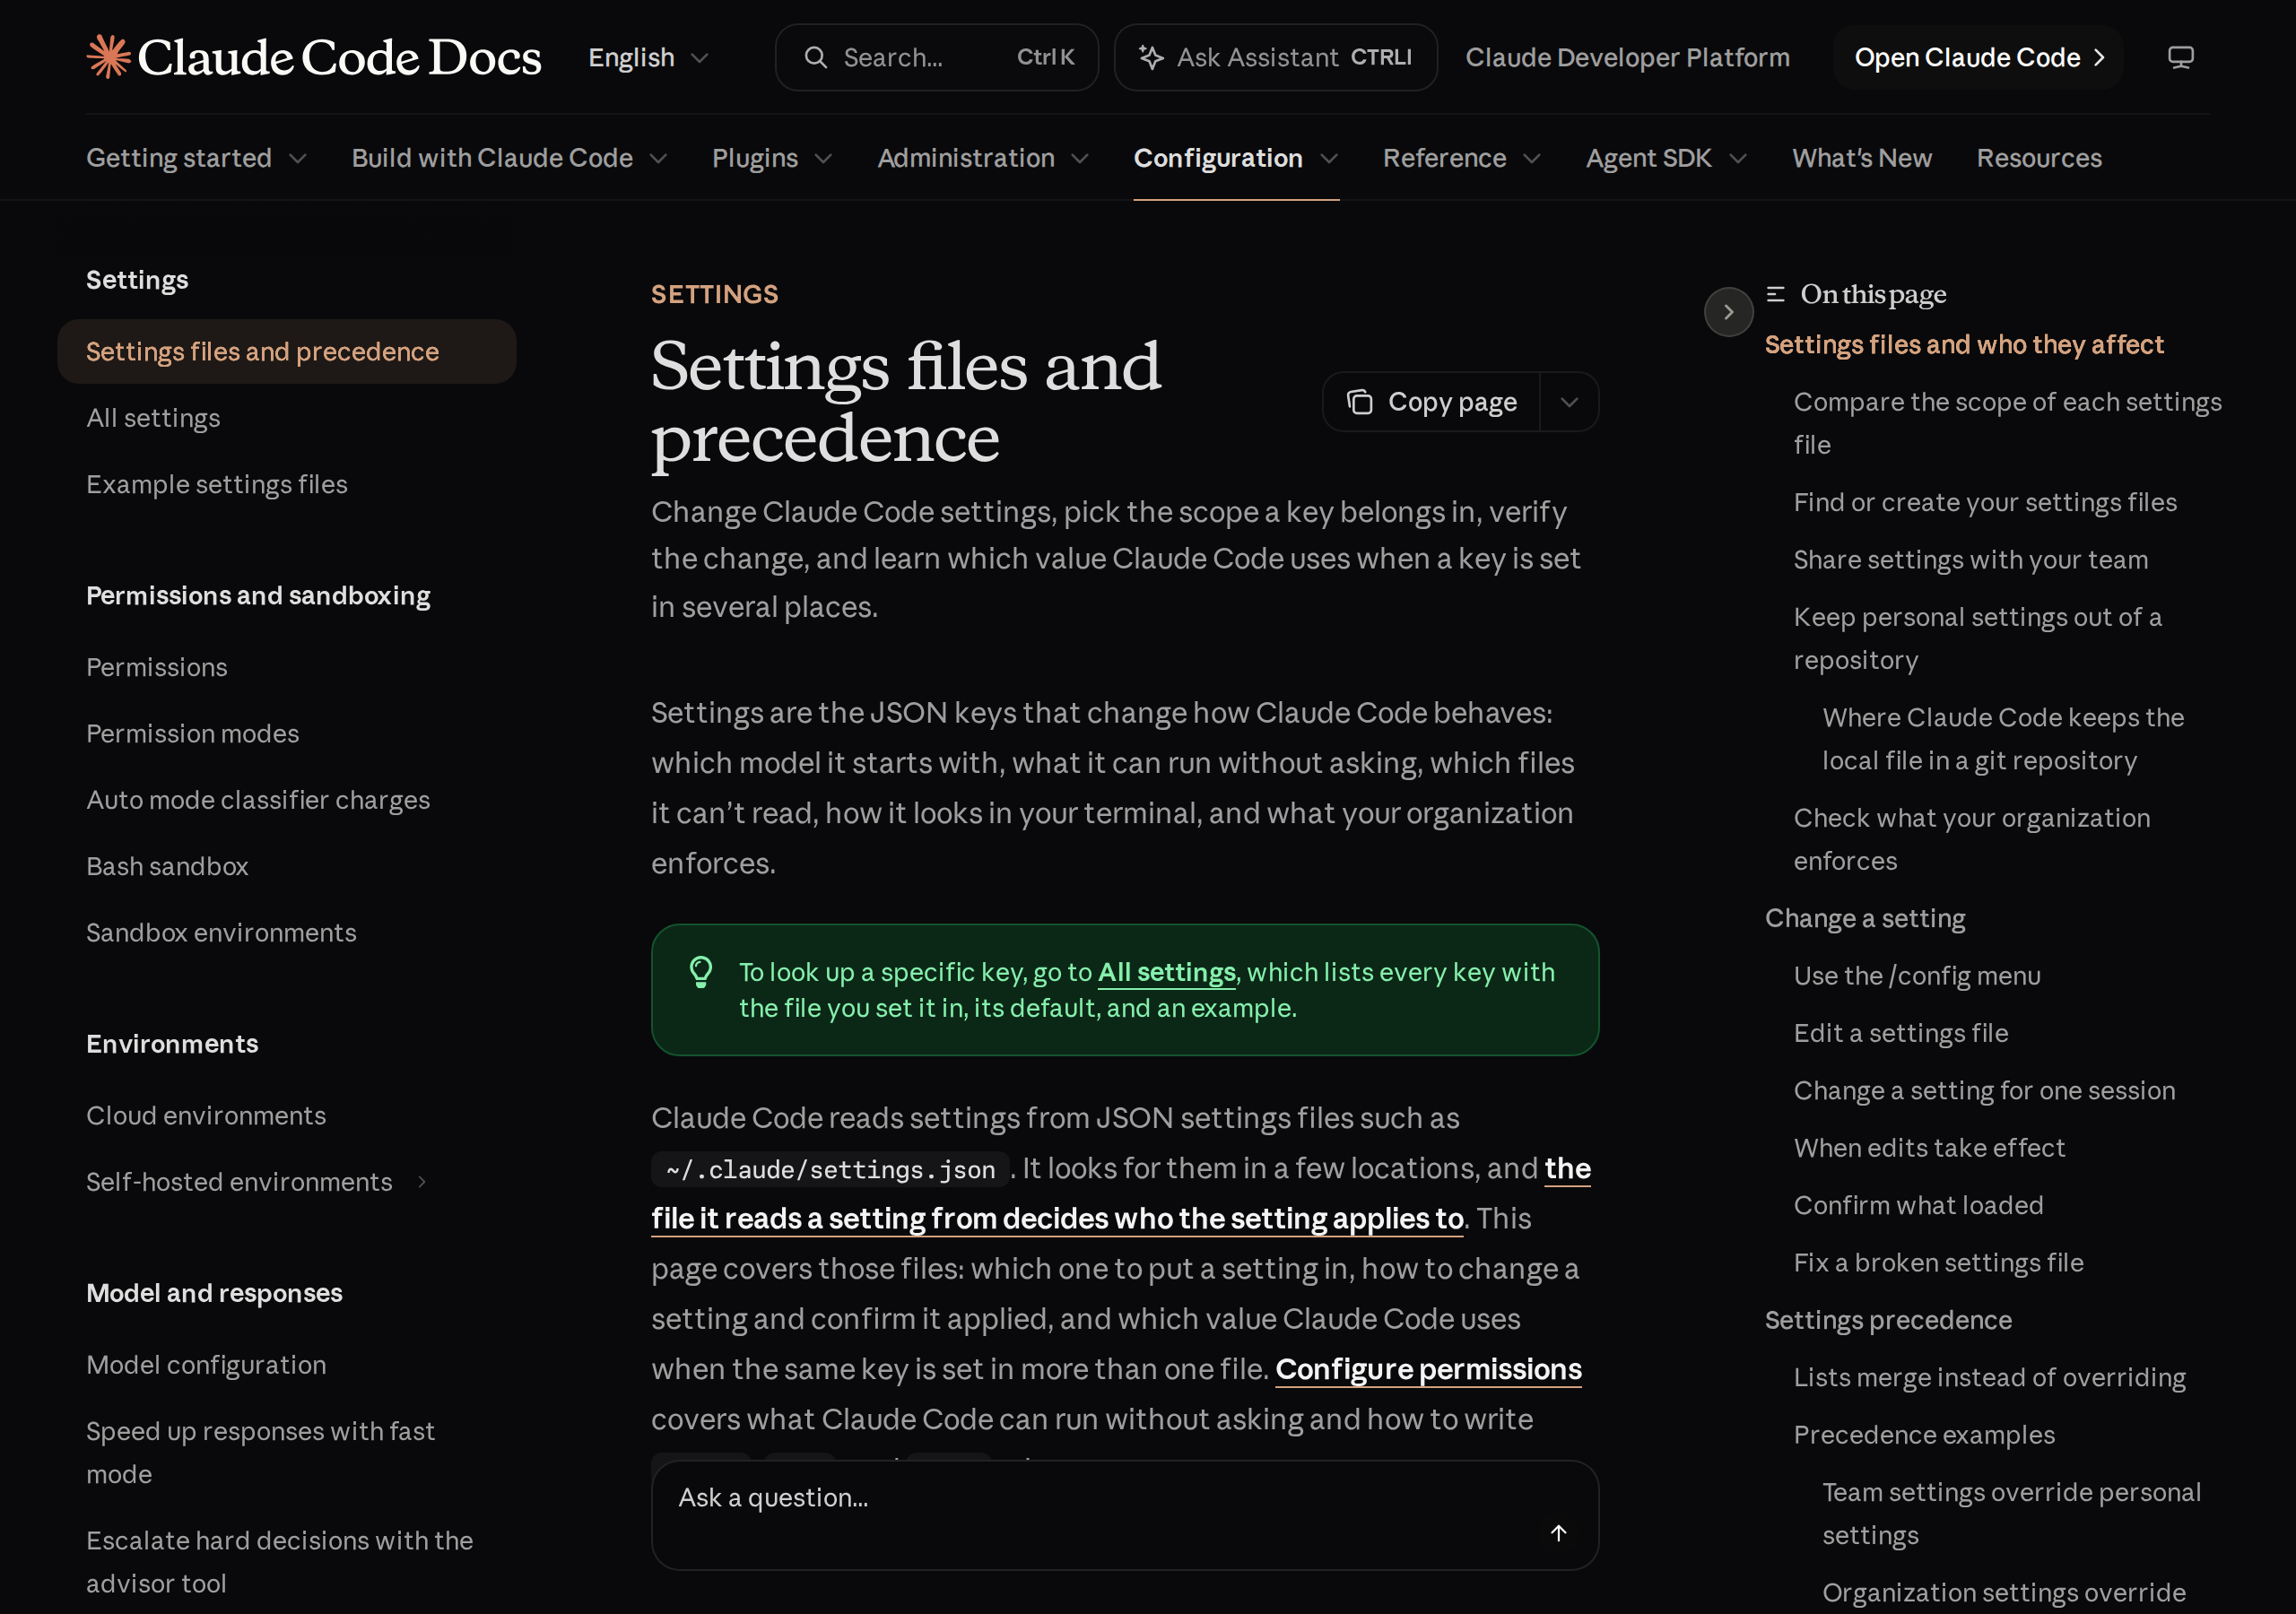Jump to Precedence examples section

tap(1924, 1435)
